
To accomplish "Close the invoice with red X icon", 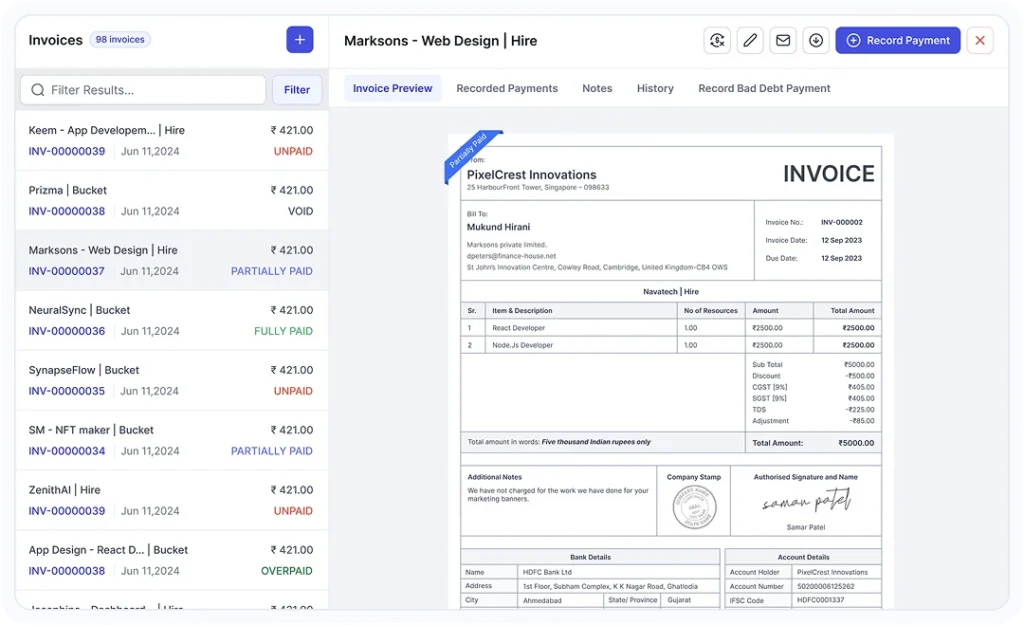I will pyautogui.click(x=980, y=40).
